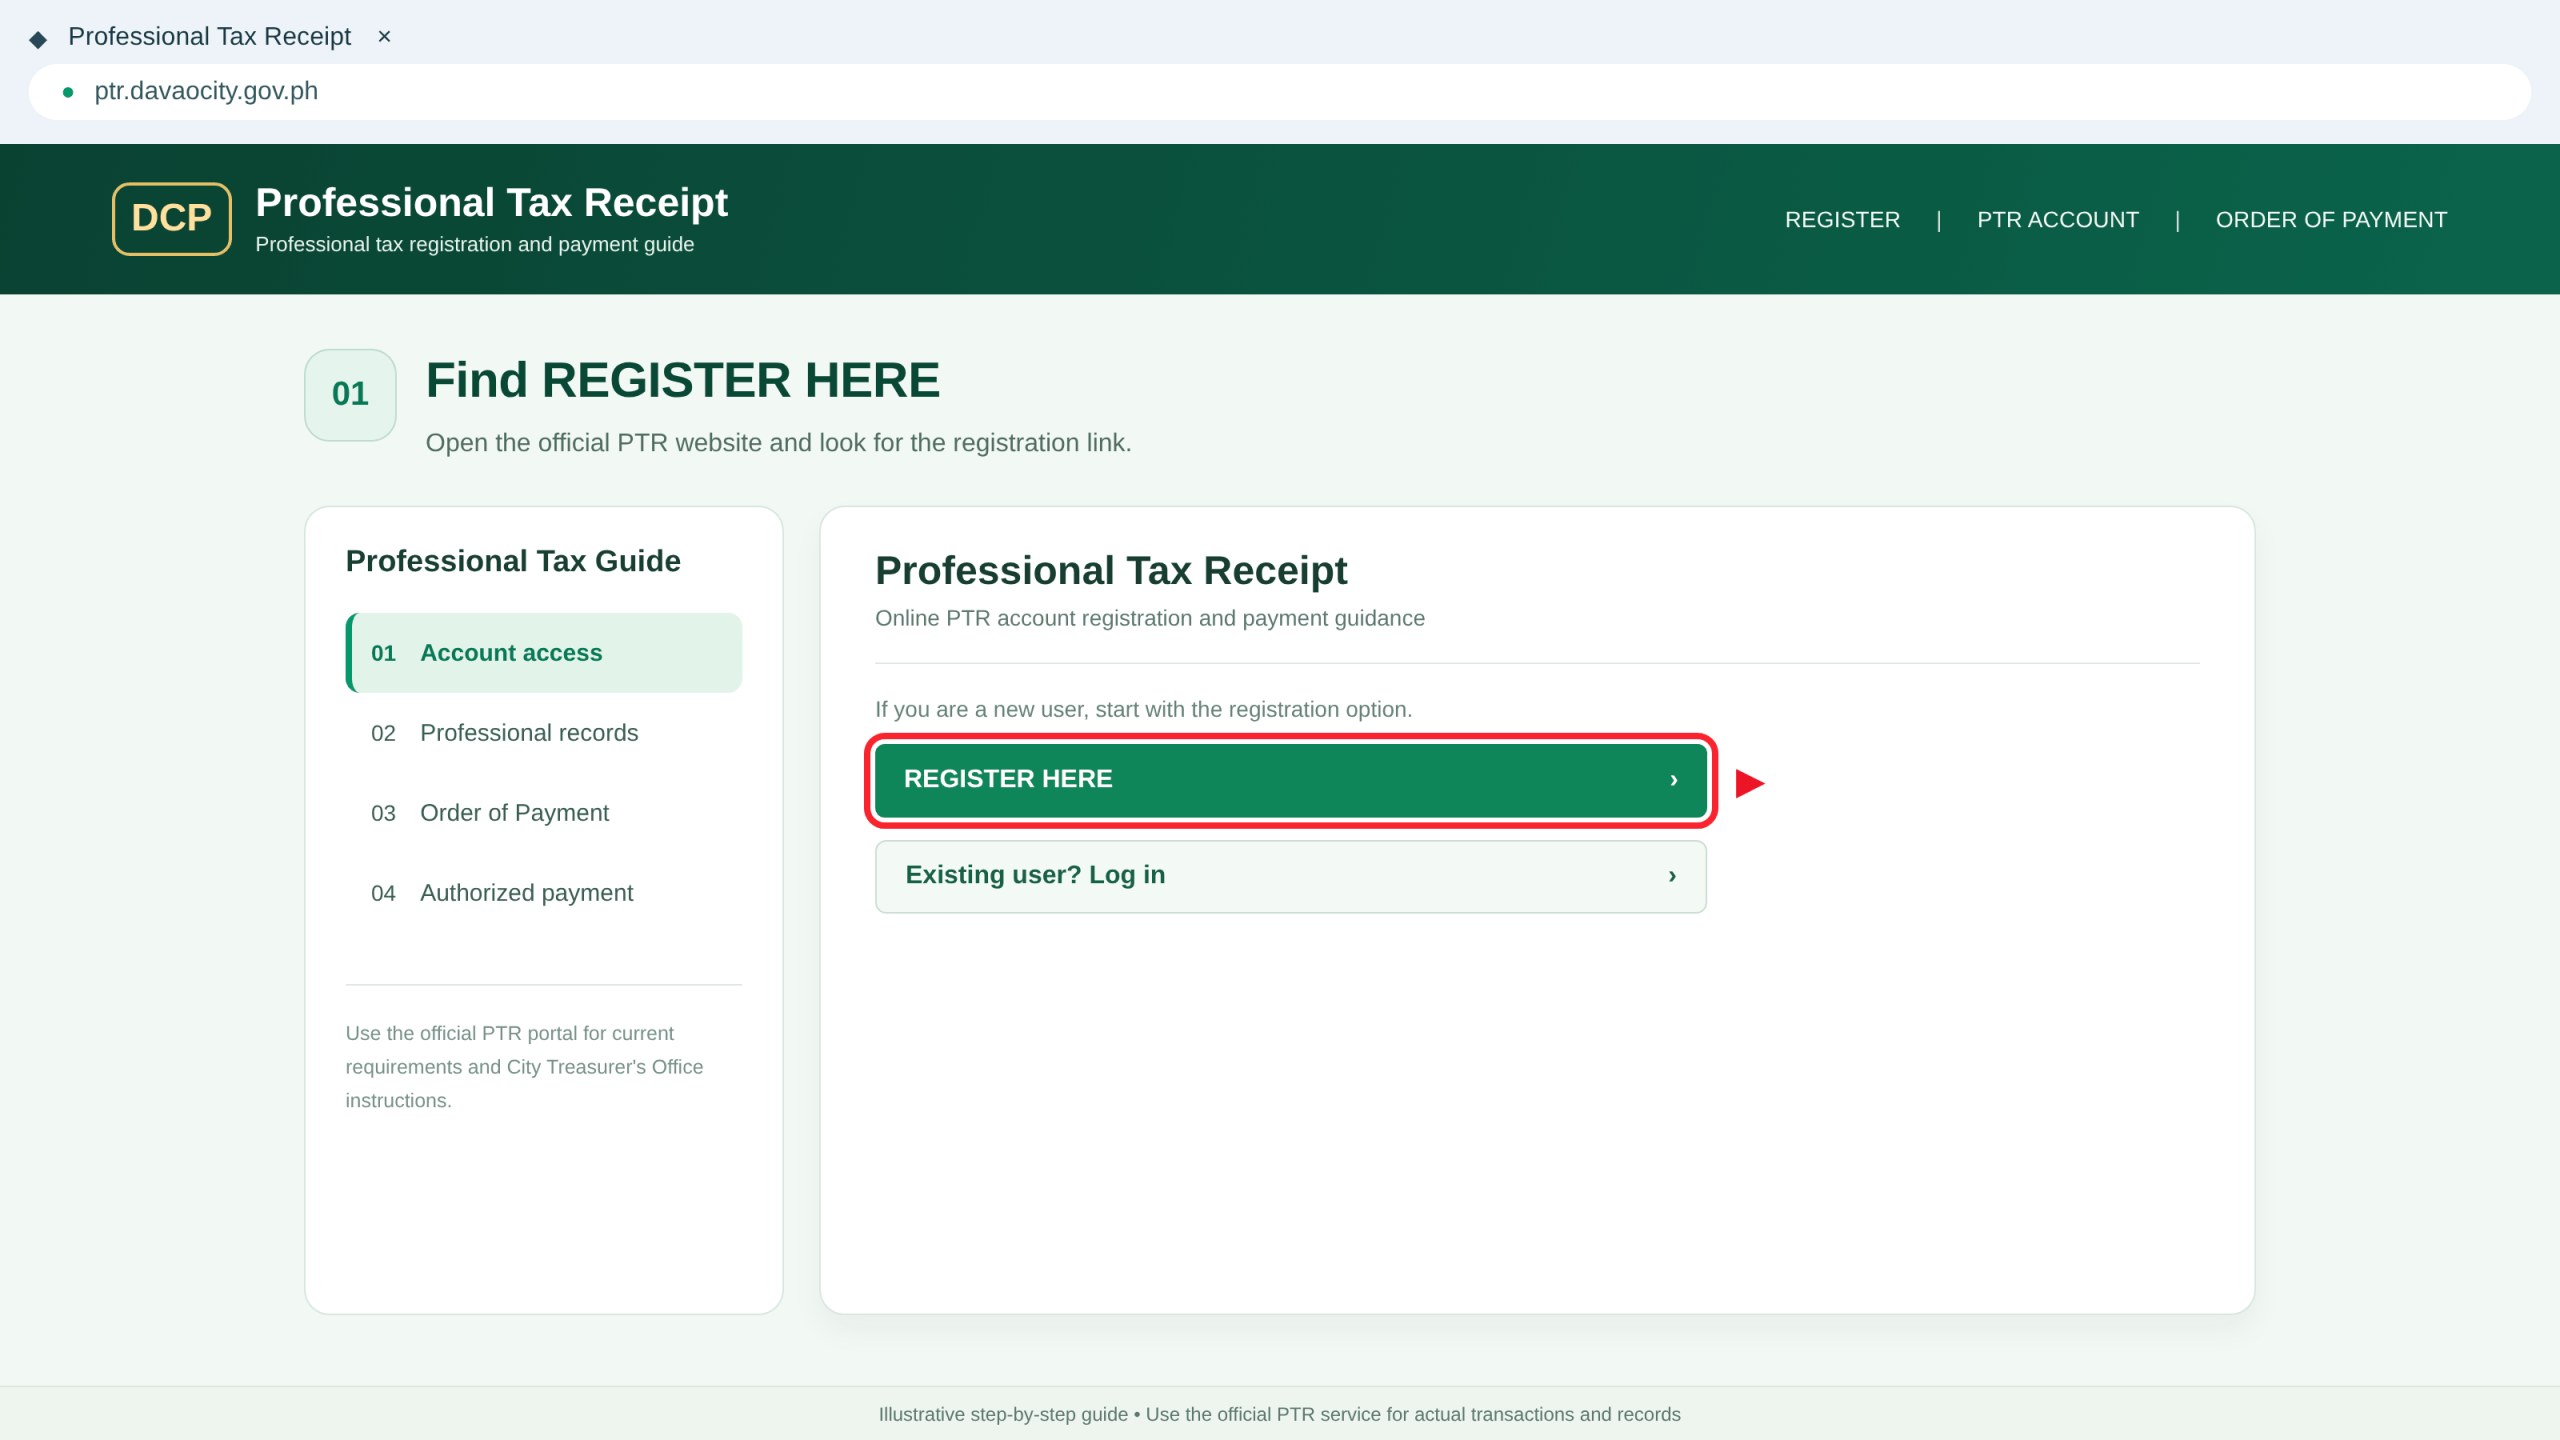Click Online PTR account registration subtitle
The image size is (2560, 1440).
1149,618
